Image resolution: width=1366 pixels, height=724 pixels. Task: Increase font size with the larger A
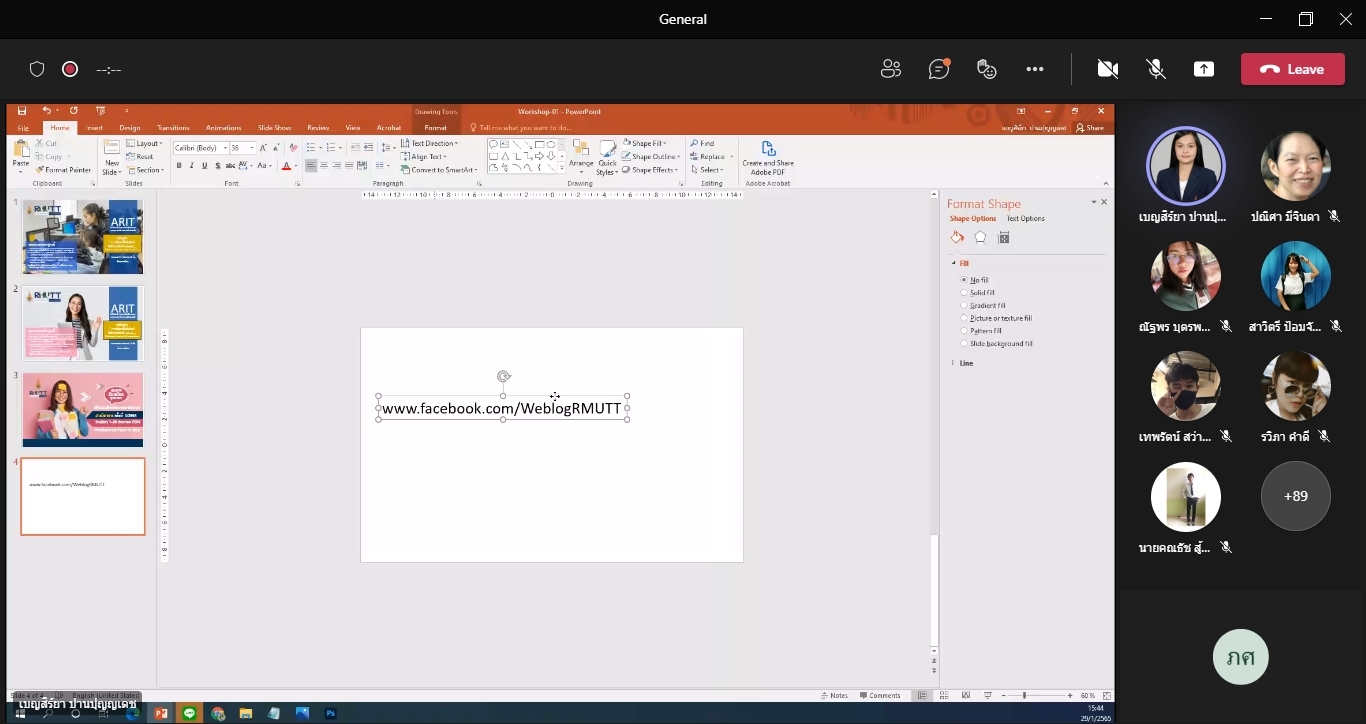pyautogui.click(x=263, y=148)
